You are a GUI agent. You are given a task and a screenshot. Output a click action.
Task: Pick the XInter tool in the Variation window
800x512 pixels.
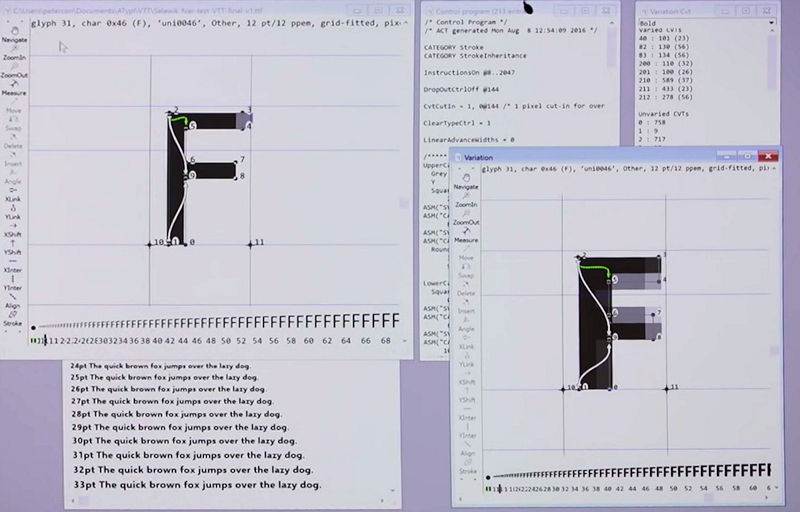pyautogui.click(x=466, y=412)
